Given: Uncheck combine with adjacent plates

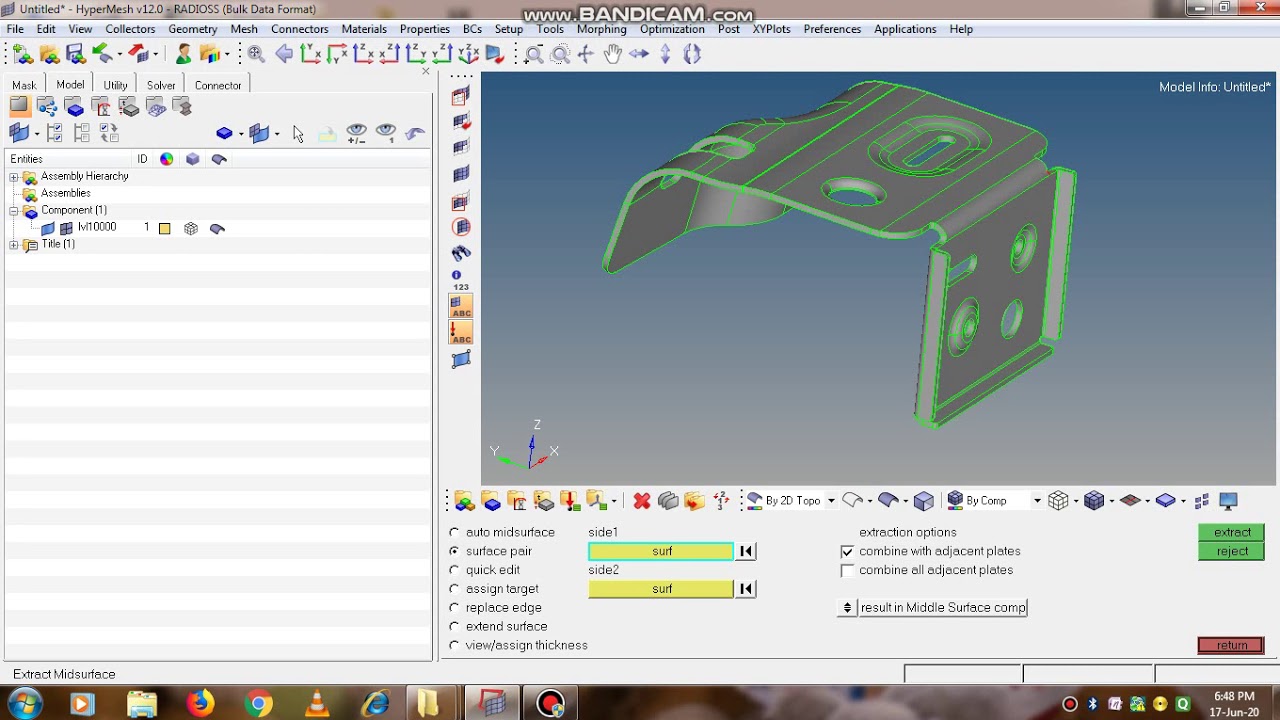Looking at the screenshot, I should [847, 552].
